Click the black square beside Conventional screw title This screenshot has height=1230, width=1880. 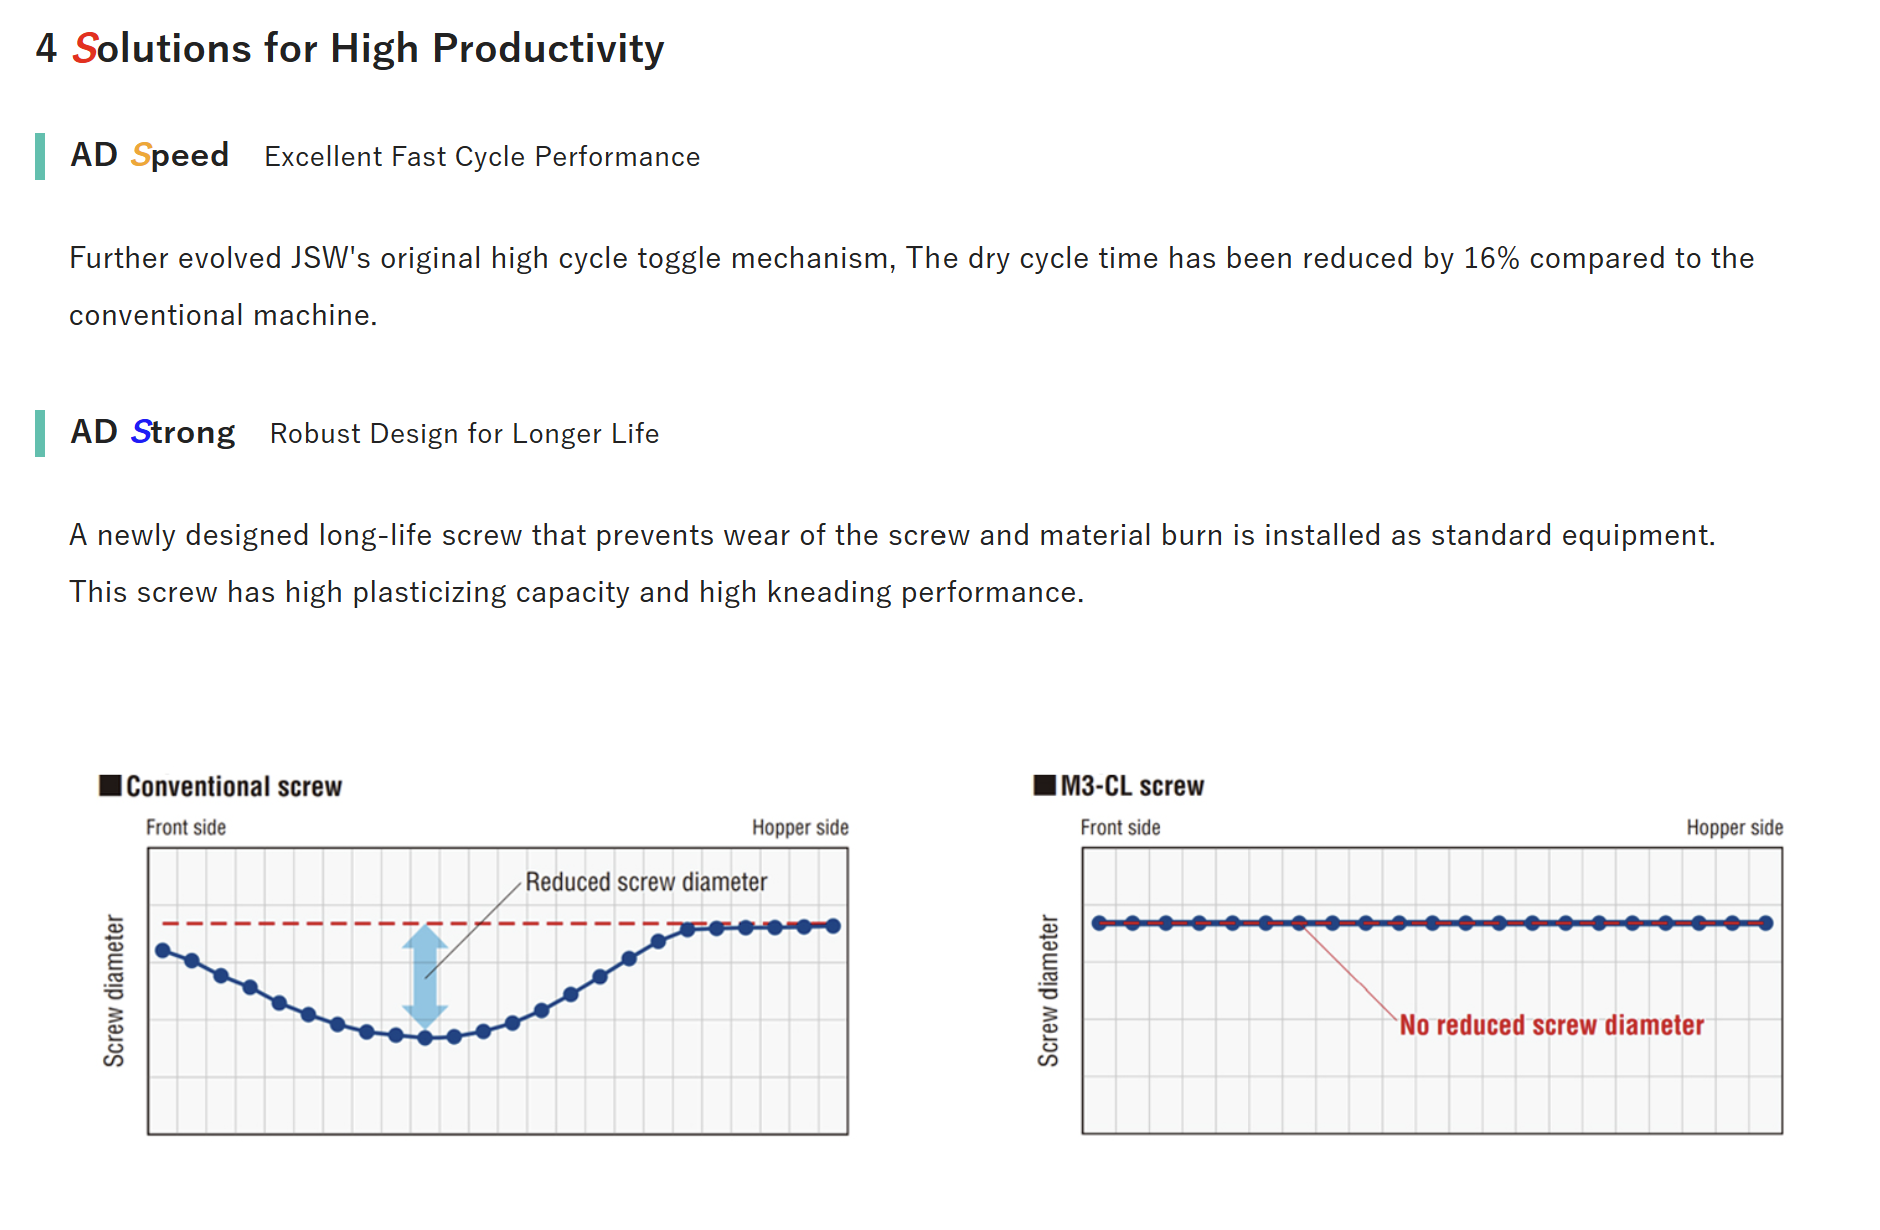pos(110,785)
